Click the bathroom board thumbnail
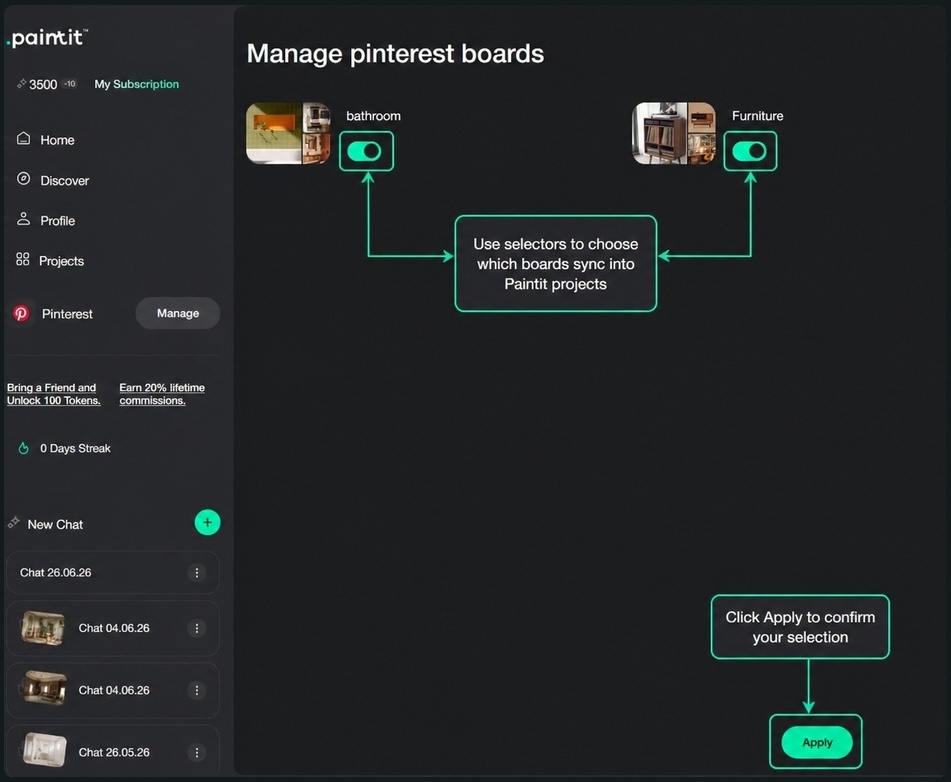The image size is (951, 782). tap(288, 133)
